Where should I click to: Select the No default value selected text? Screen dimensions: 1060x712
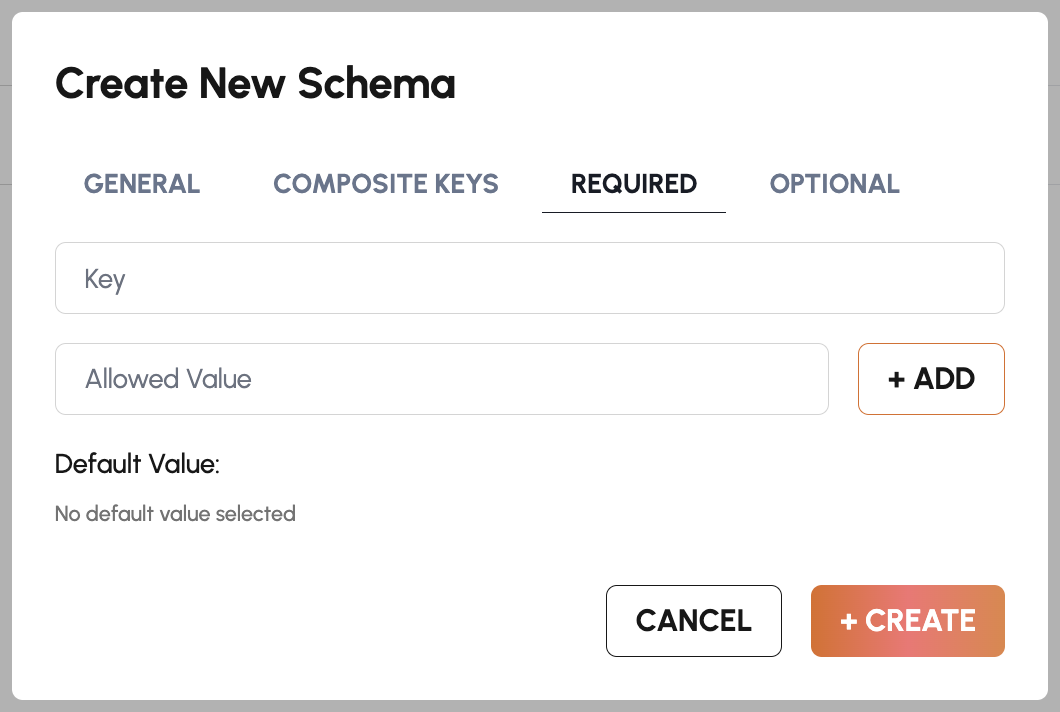coord(175,513)
